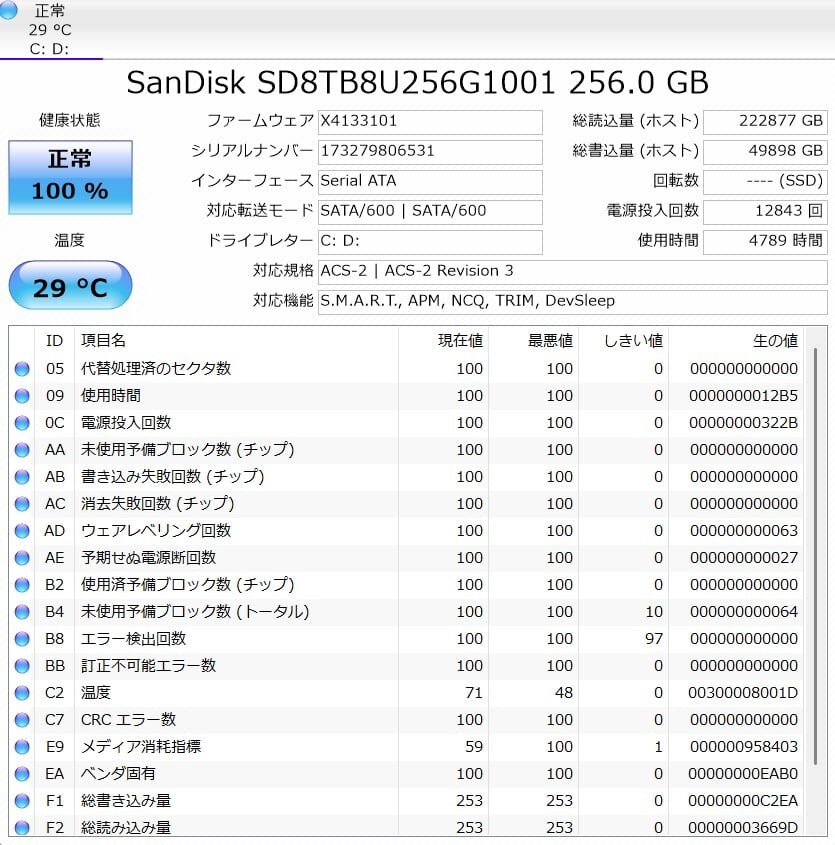This screenshot has height=845, width=835.
Task: Click status icon for 電源投入回数 attribute row
Action: point(21,423)
